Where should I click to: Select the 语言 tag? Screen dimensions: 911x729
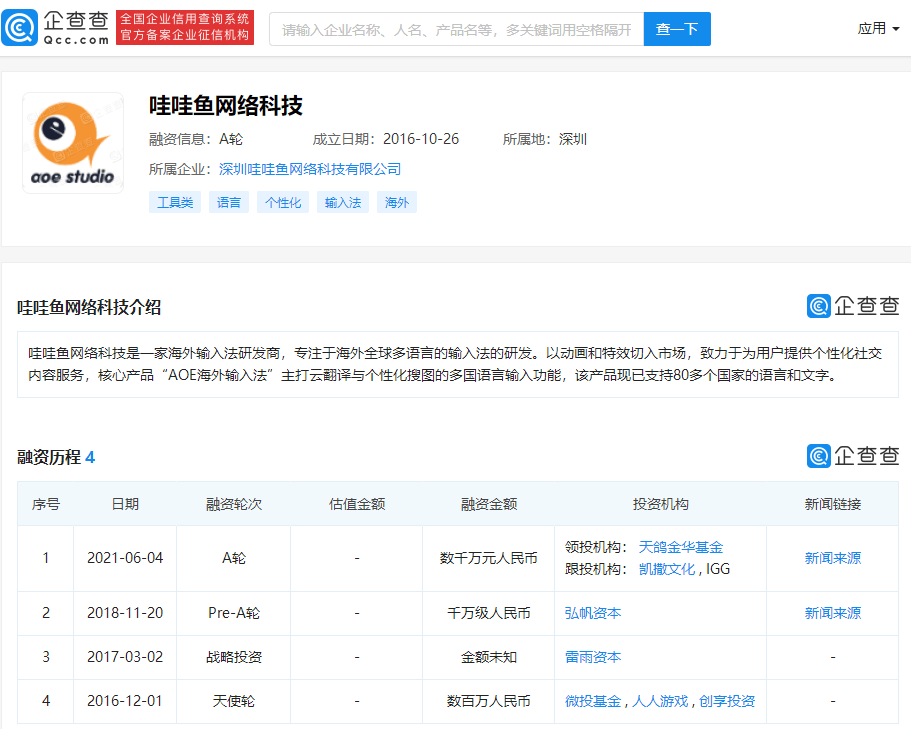click(229, 202)
